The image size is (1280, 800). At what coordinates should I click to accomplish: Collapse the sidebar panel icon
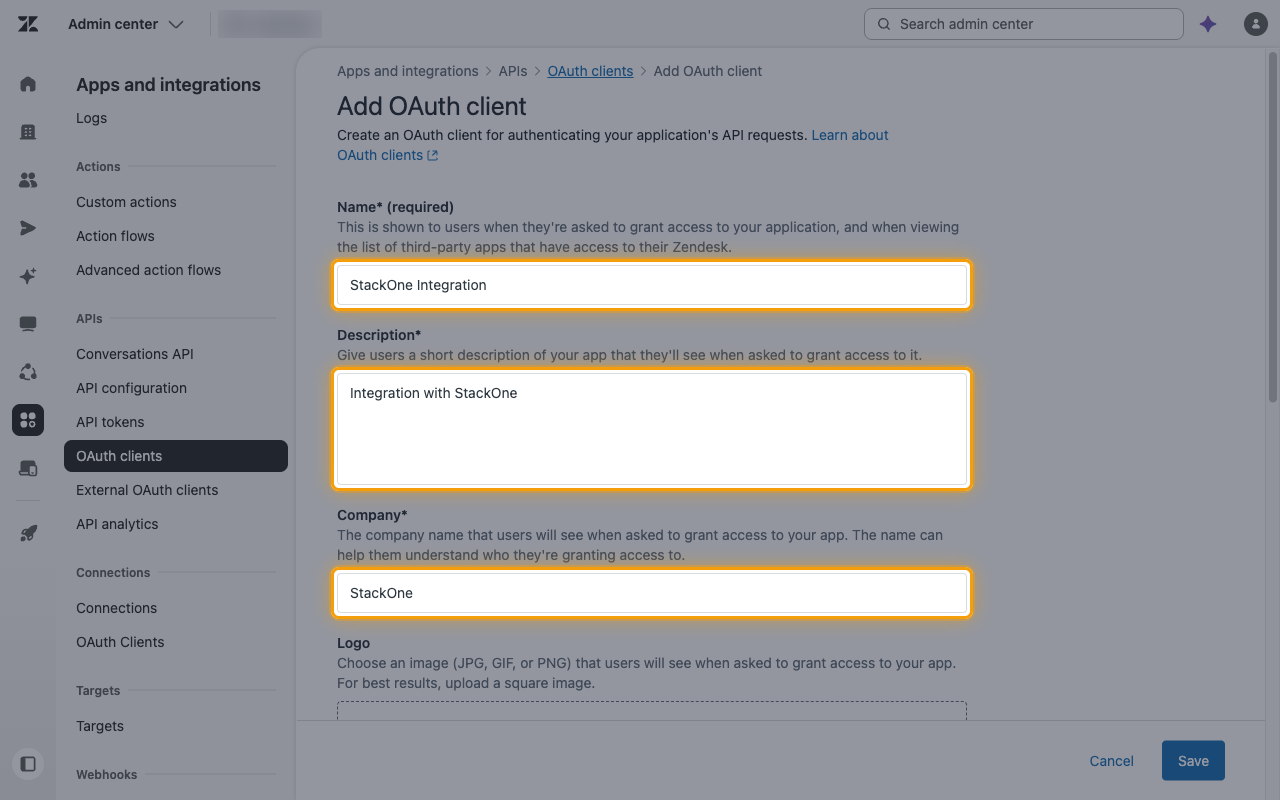(x=28, y=764)
